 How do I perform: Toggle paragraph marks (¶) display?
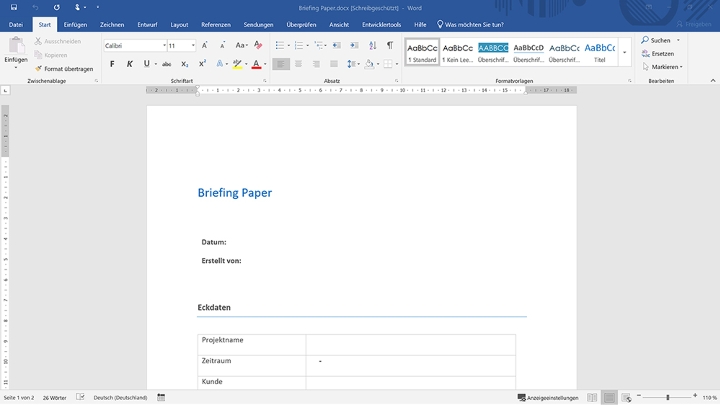click(x=390, y=45)
